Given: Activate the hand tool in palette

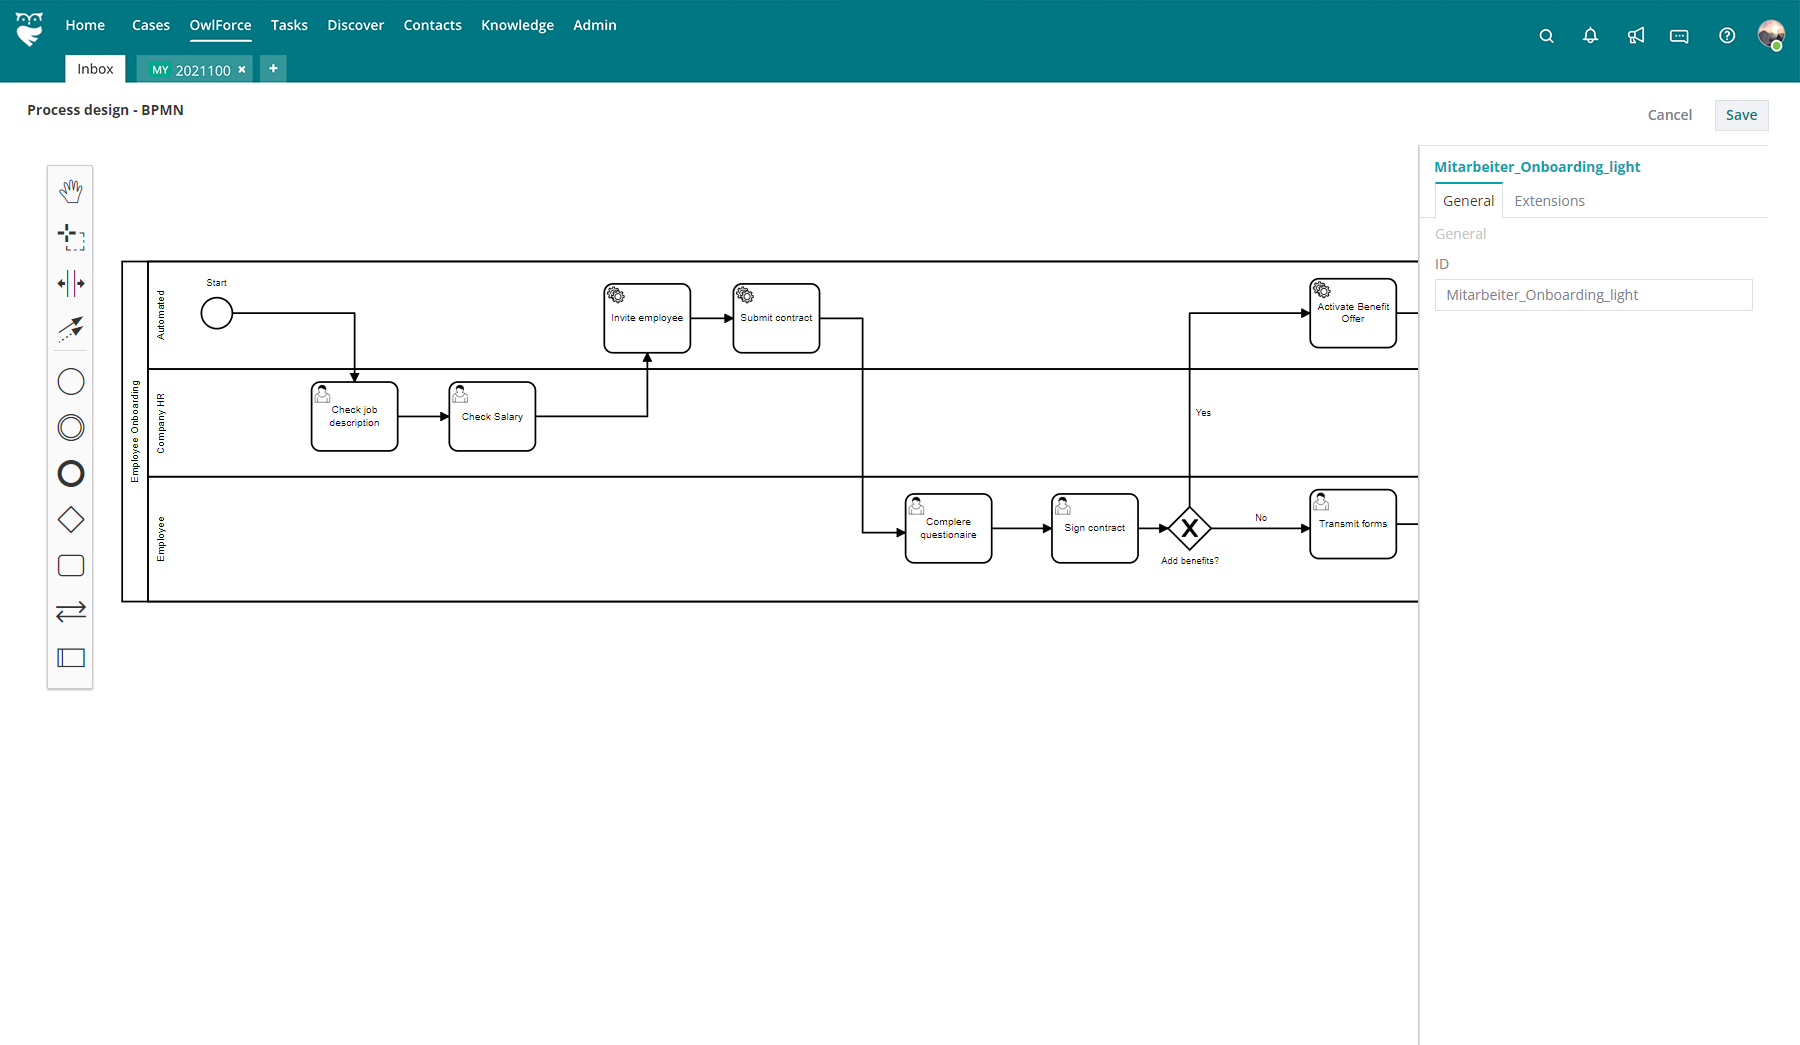Looking at the screenshot, I should 70,190.
